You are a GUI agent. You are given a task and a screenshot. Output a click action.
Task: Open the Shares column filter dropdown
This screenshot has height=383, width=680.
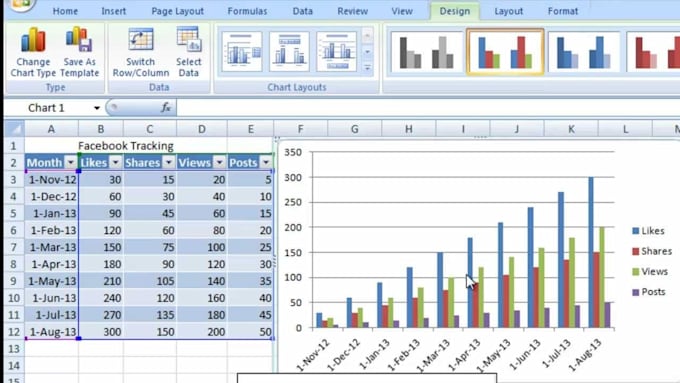coord(169,163)
